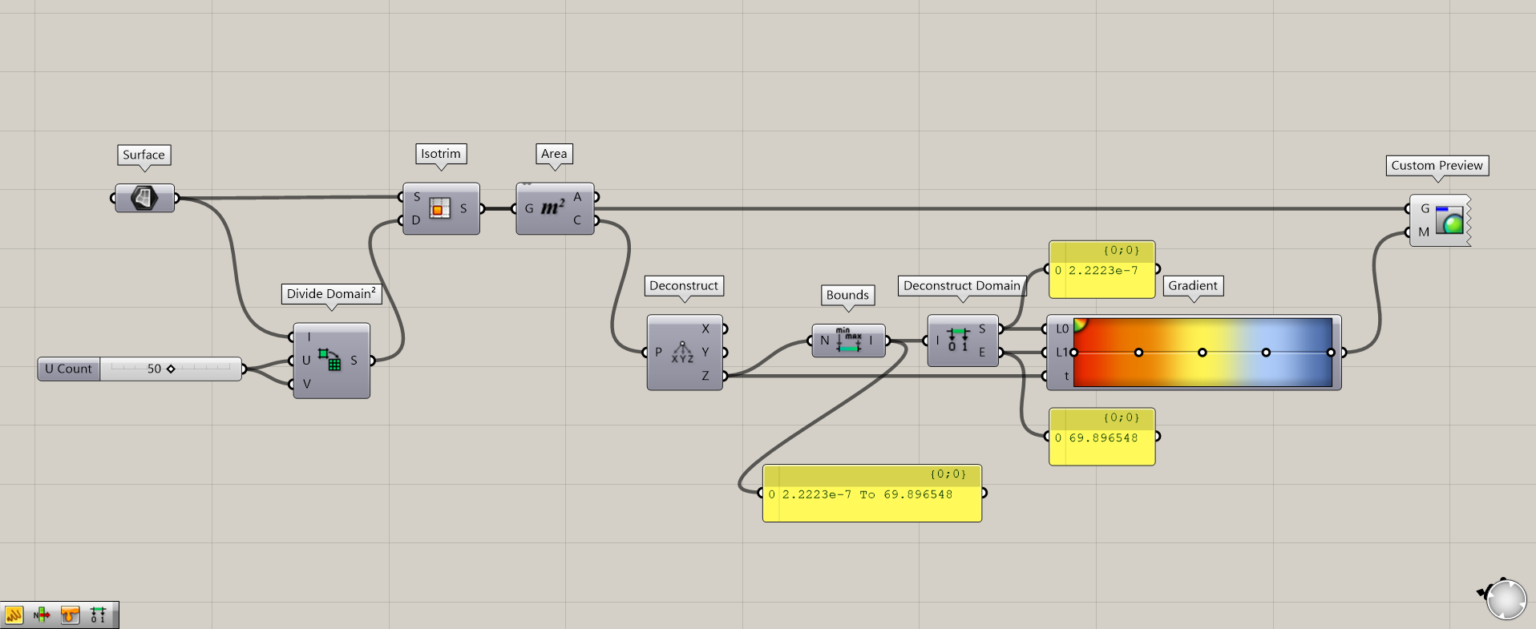Click the compass navigation widget in the corner

[x=1504, y=599]
